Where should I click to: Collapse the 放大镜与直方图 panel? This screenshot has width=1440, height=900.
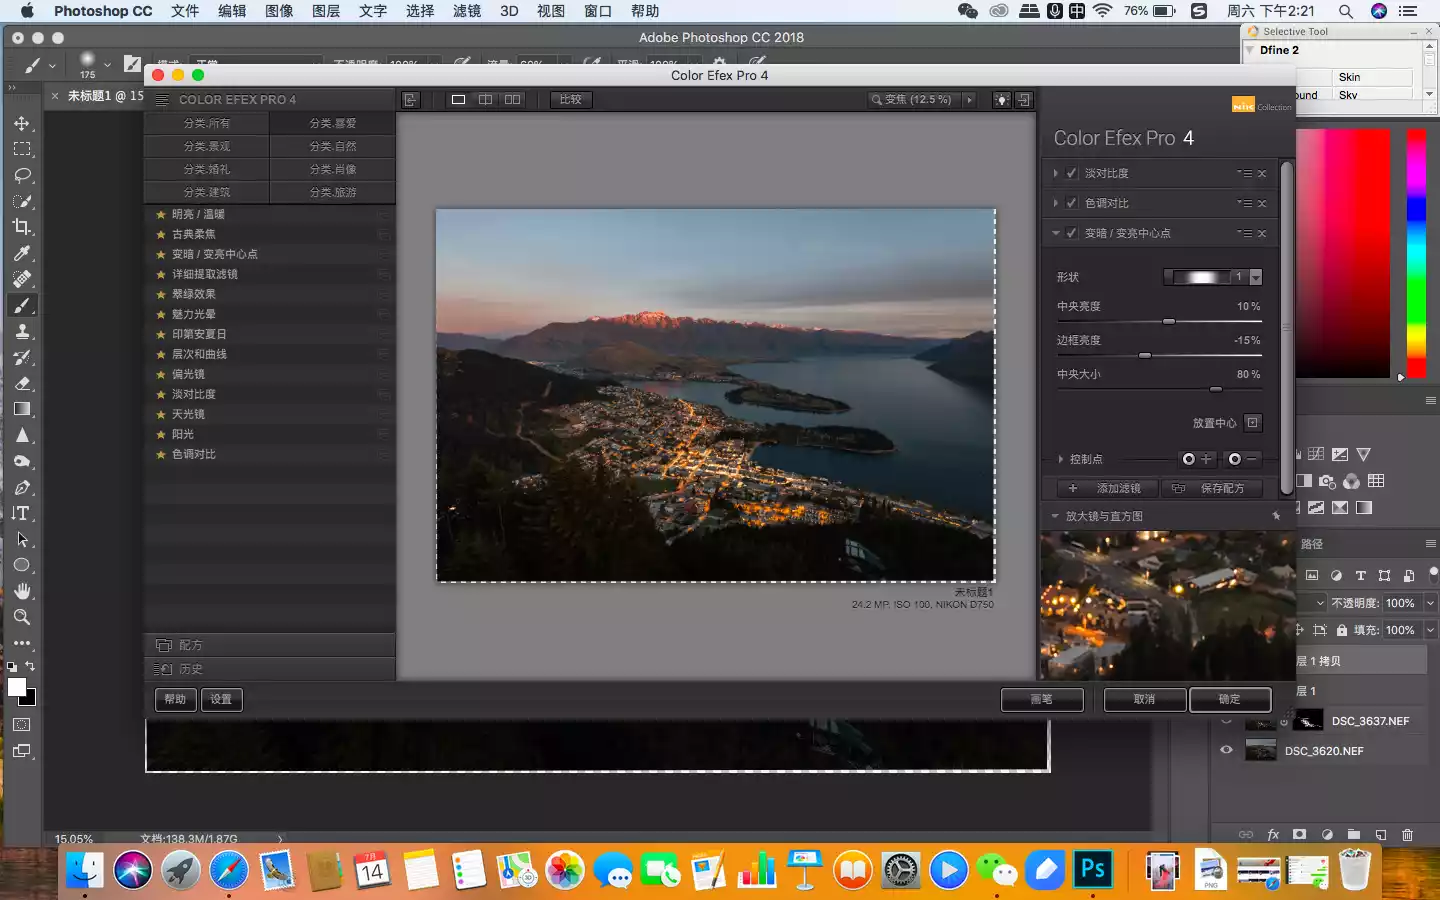coord(1055,517)
